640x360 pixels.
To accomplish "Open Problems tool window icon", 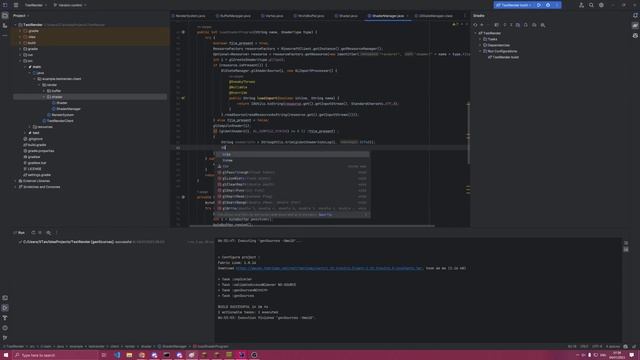I will point(5,328).
